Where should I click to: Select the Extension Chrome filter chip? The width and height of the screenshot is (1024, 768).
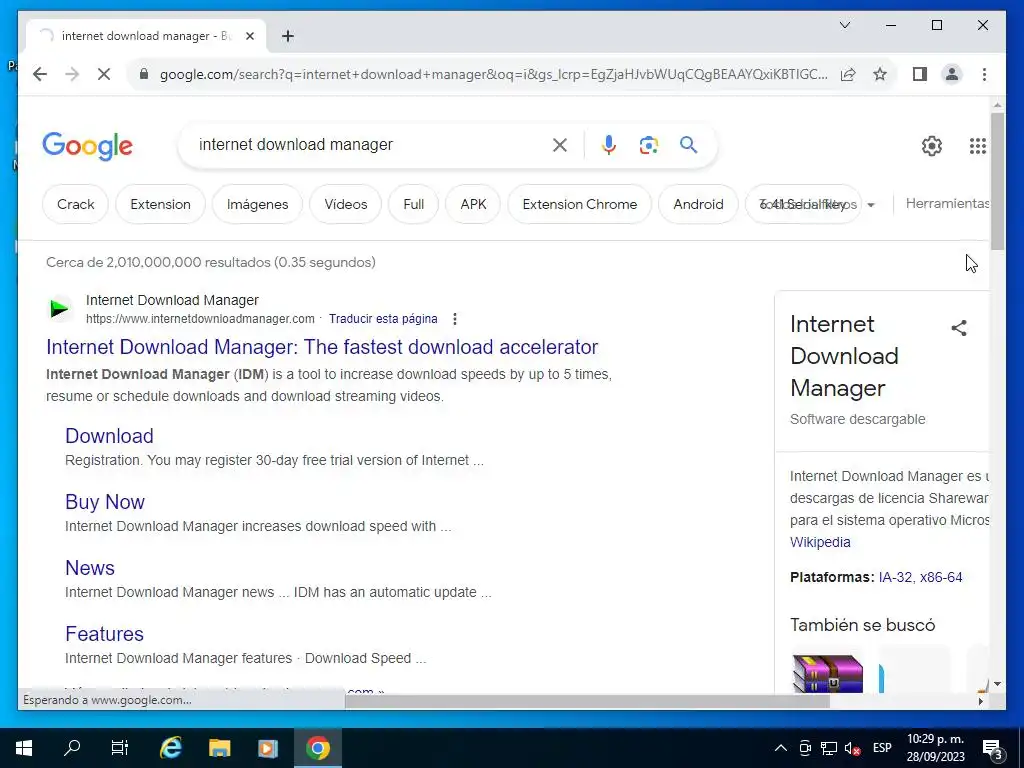[x=579, y=204]
